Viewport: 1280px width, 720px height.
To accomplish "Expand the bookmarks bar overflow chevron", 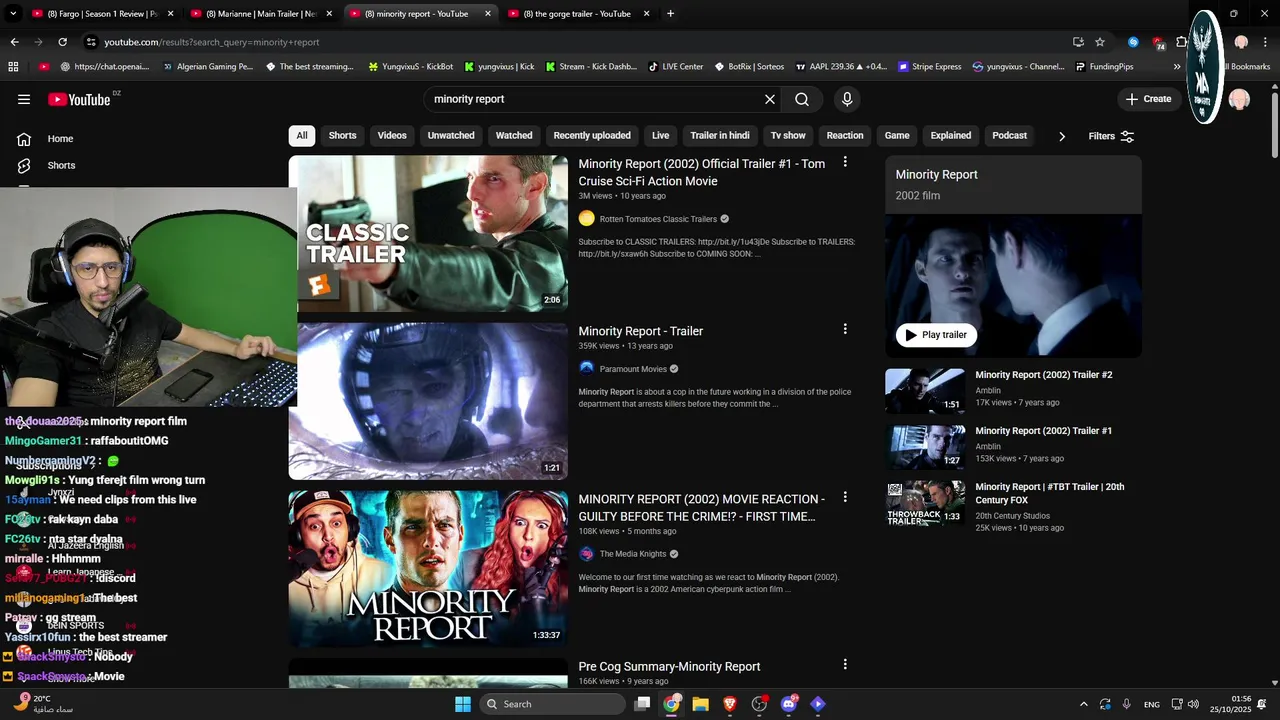I will point(1177,67).
